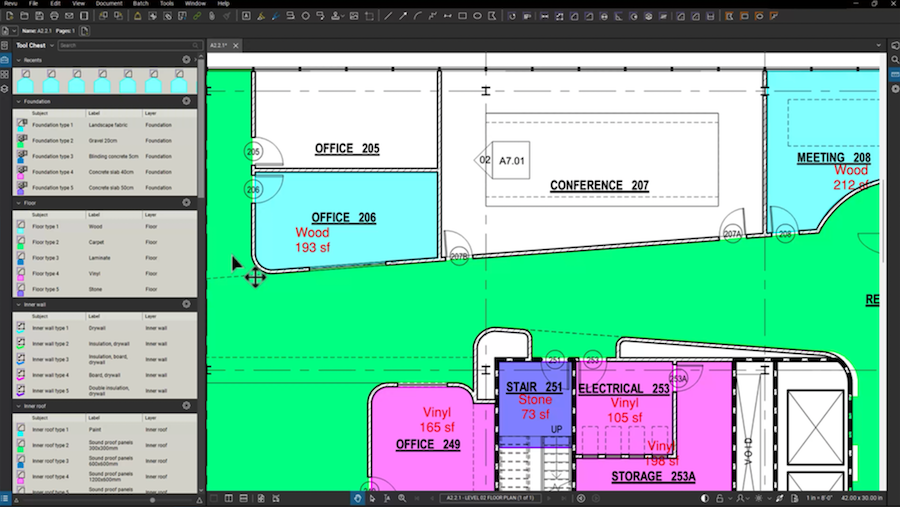Open the Tool Chest panel dropdown
The image size is (900, 507).
point(52,45)
